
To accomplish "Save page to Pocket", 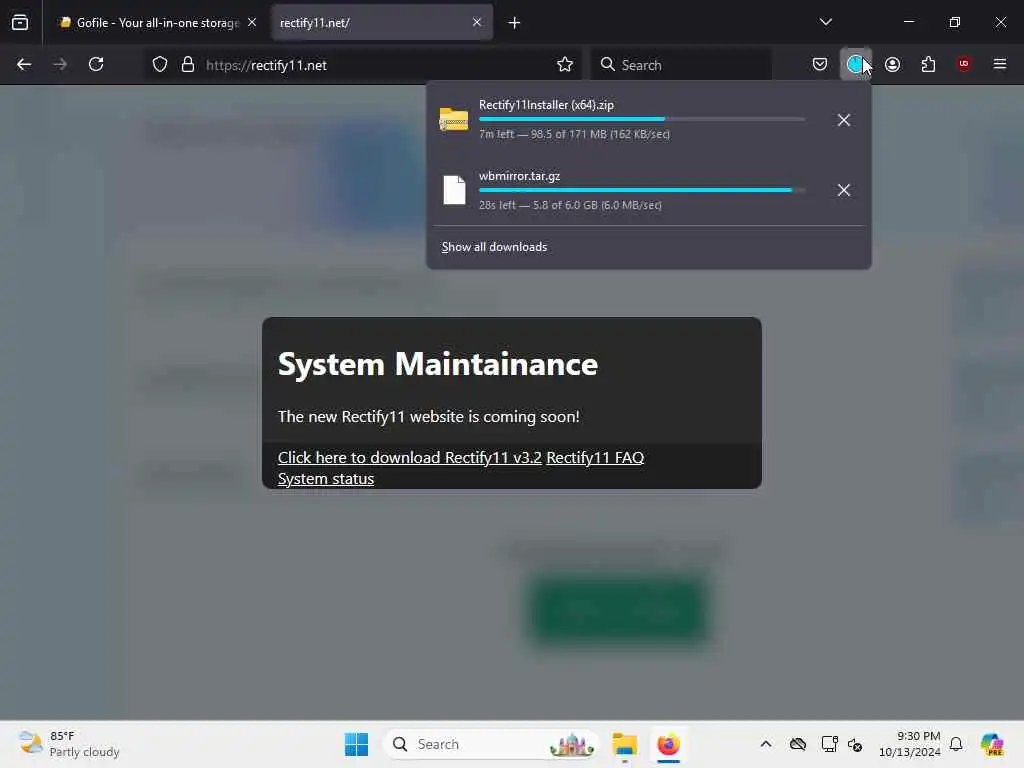I will (x=820, y=64).
